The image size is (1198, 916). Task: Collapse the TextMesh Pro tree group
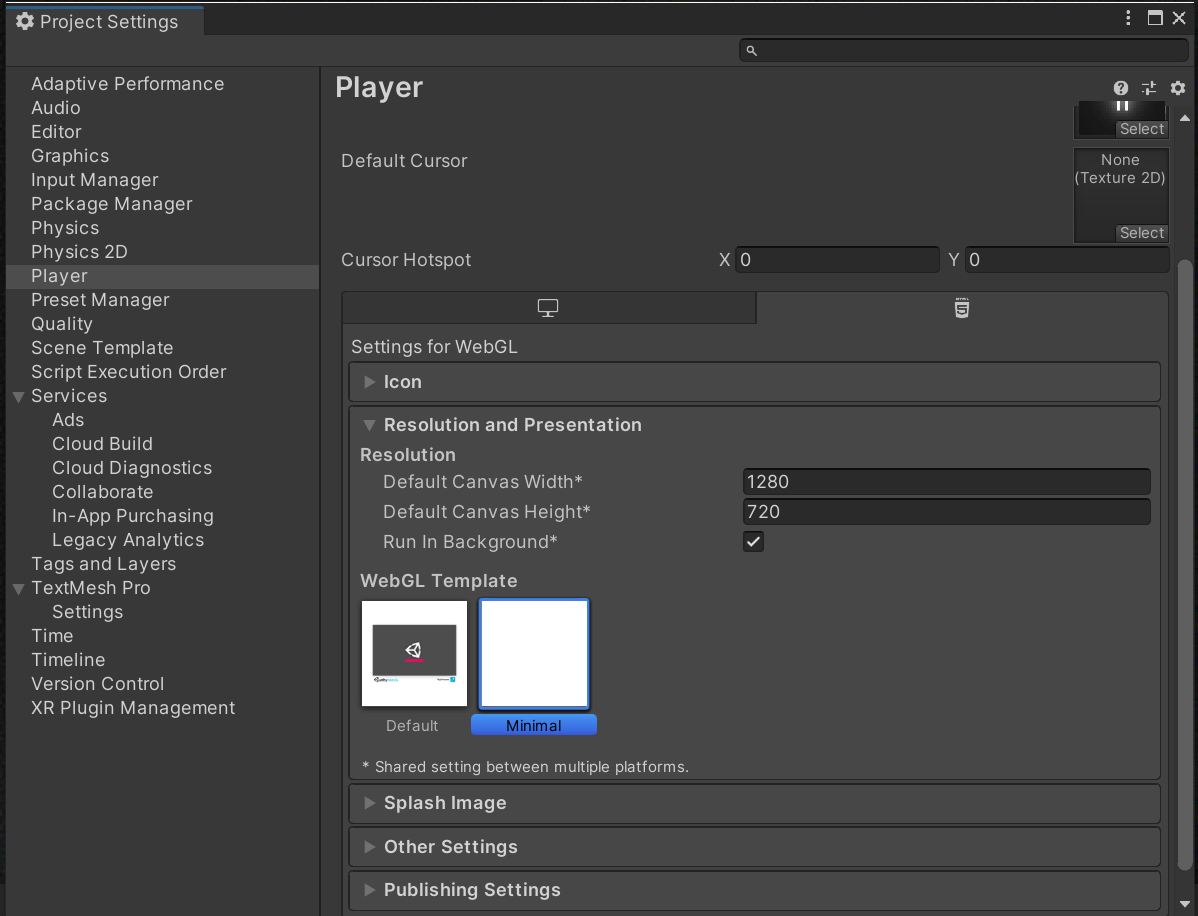(x=19, y=588)
